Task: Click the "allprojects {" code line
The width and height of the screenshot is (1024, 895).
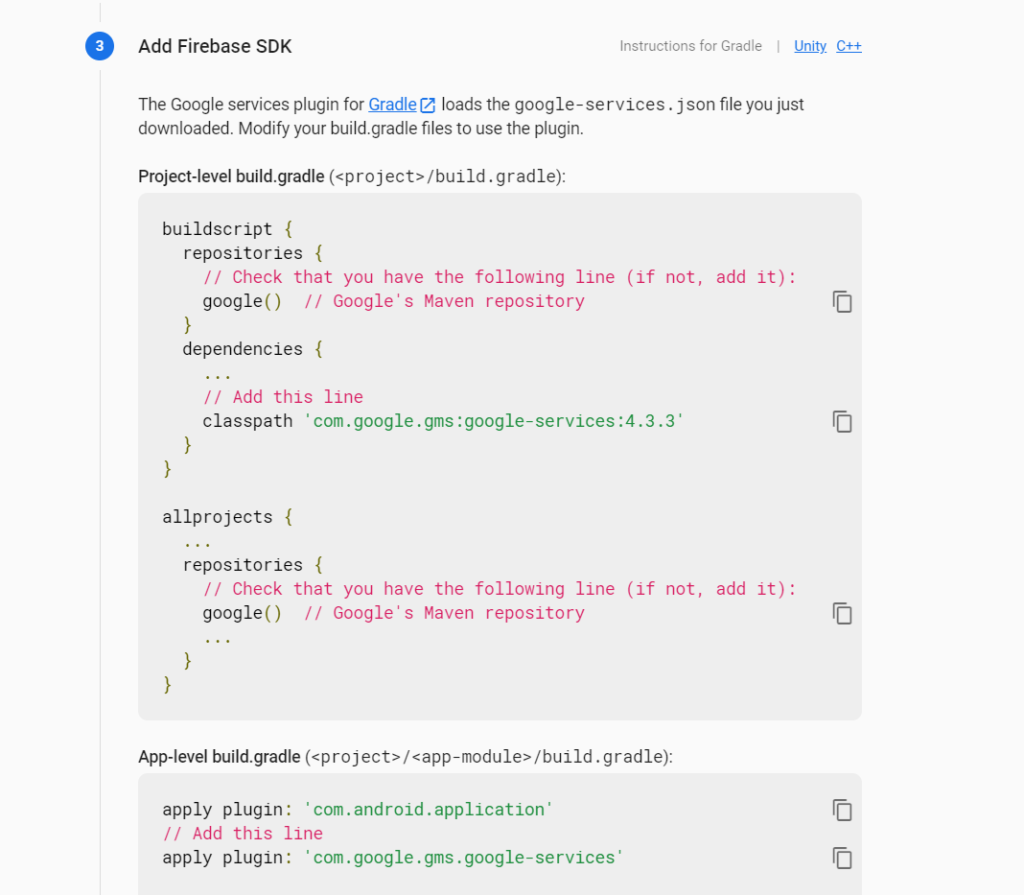Action: 227,517
